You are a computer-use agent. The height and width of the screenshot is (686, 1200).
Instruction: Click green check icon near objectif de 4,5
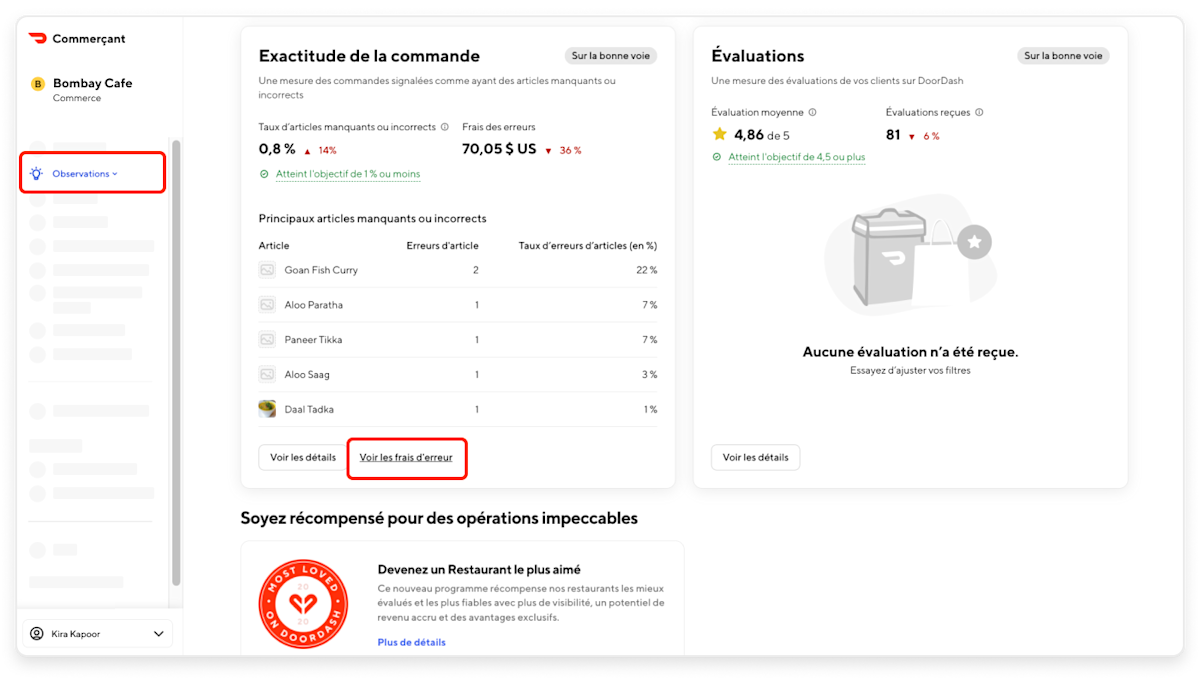coord(717,157)
